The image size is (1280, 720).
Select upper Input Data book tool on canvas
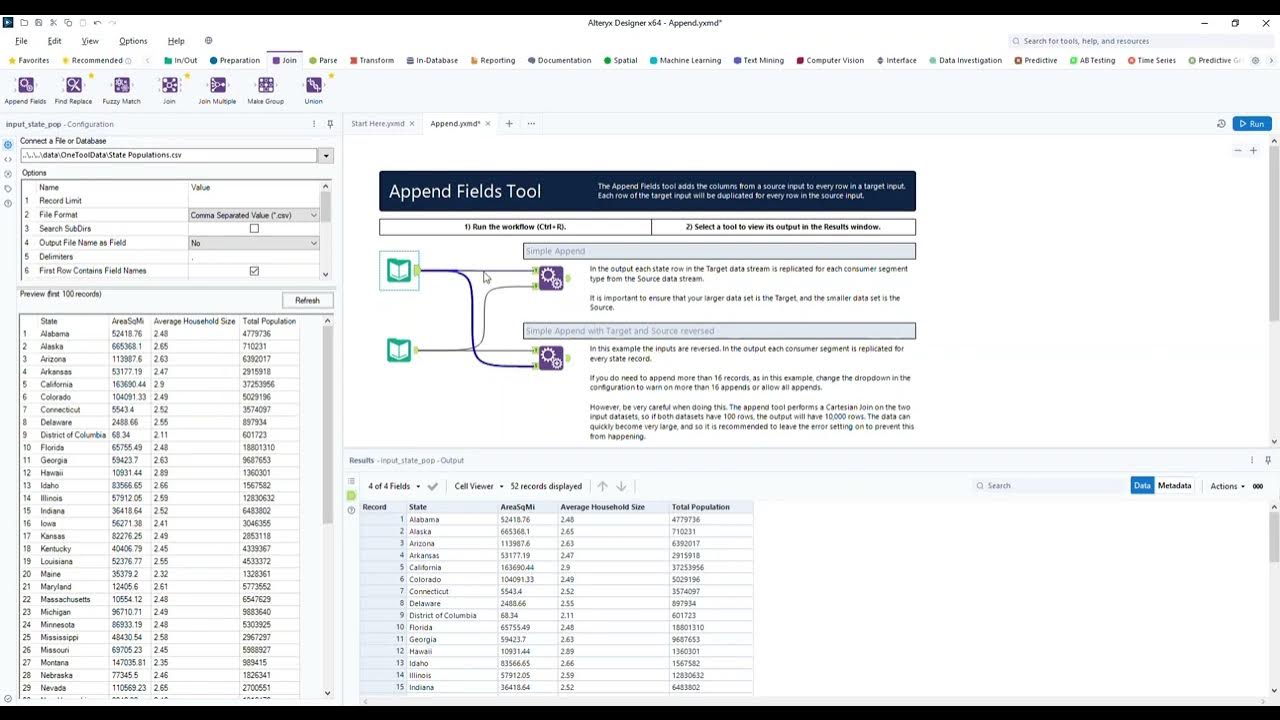coord(399,270)
